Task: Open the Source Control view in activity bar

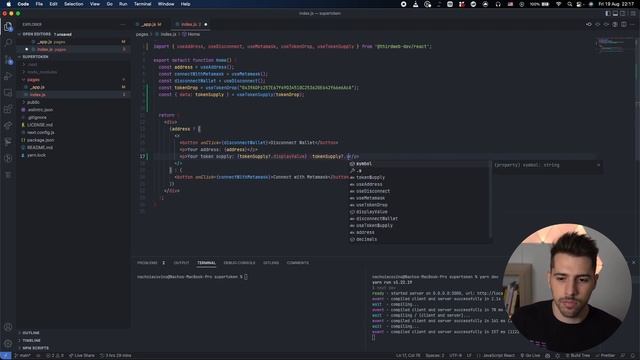Action: [8, 60]
